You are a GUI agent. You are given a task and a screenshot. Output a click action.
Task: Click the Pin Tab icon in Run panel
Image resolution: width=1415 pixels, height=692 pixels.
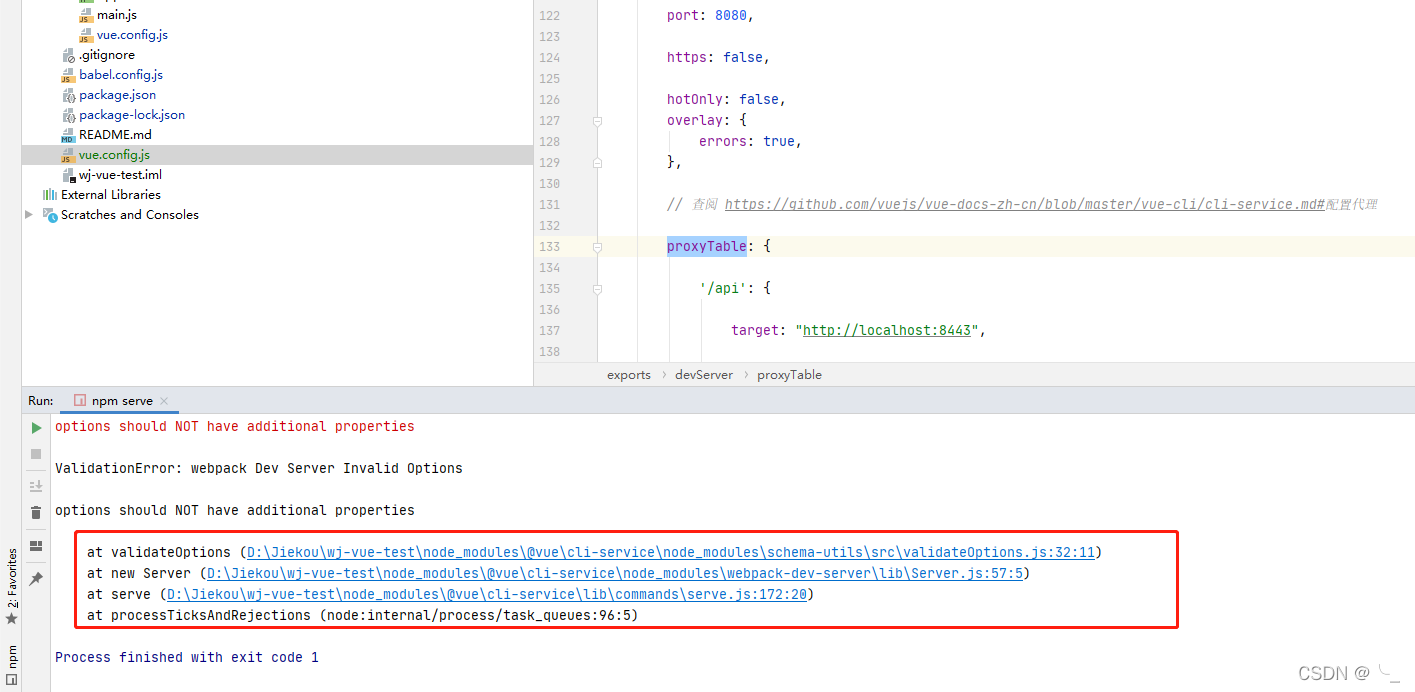(x=35, y=578)
